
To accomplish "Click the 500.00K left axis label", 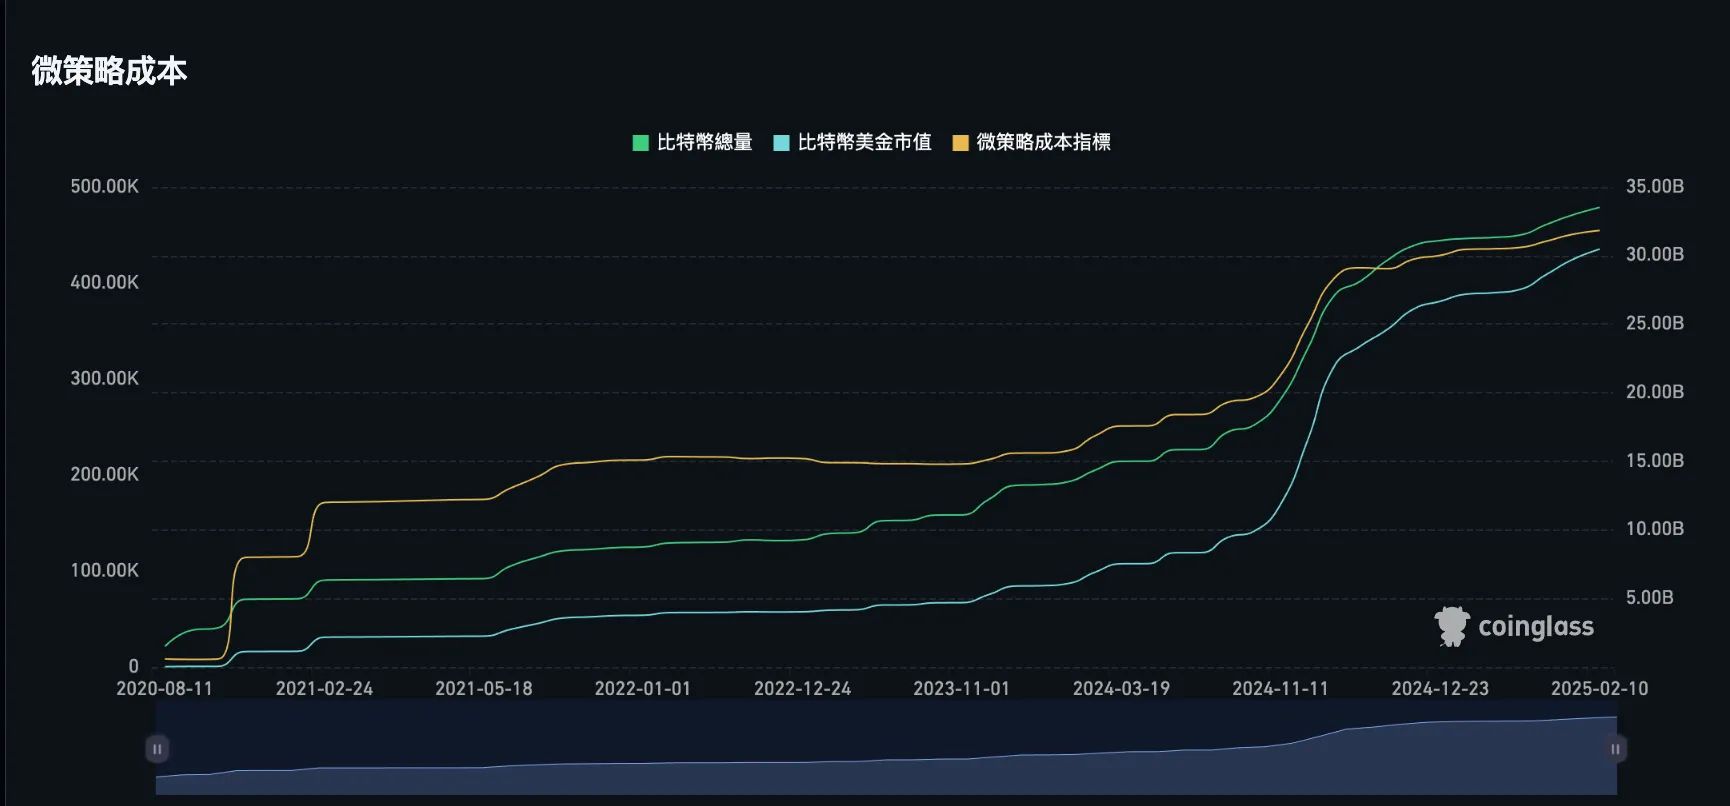I will coord(104,187).
